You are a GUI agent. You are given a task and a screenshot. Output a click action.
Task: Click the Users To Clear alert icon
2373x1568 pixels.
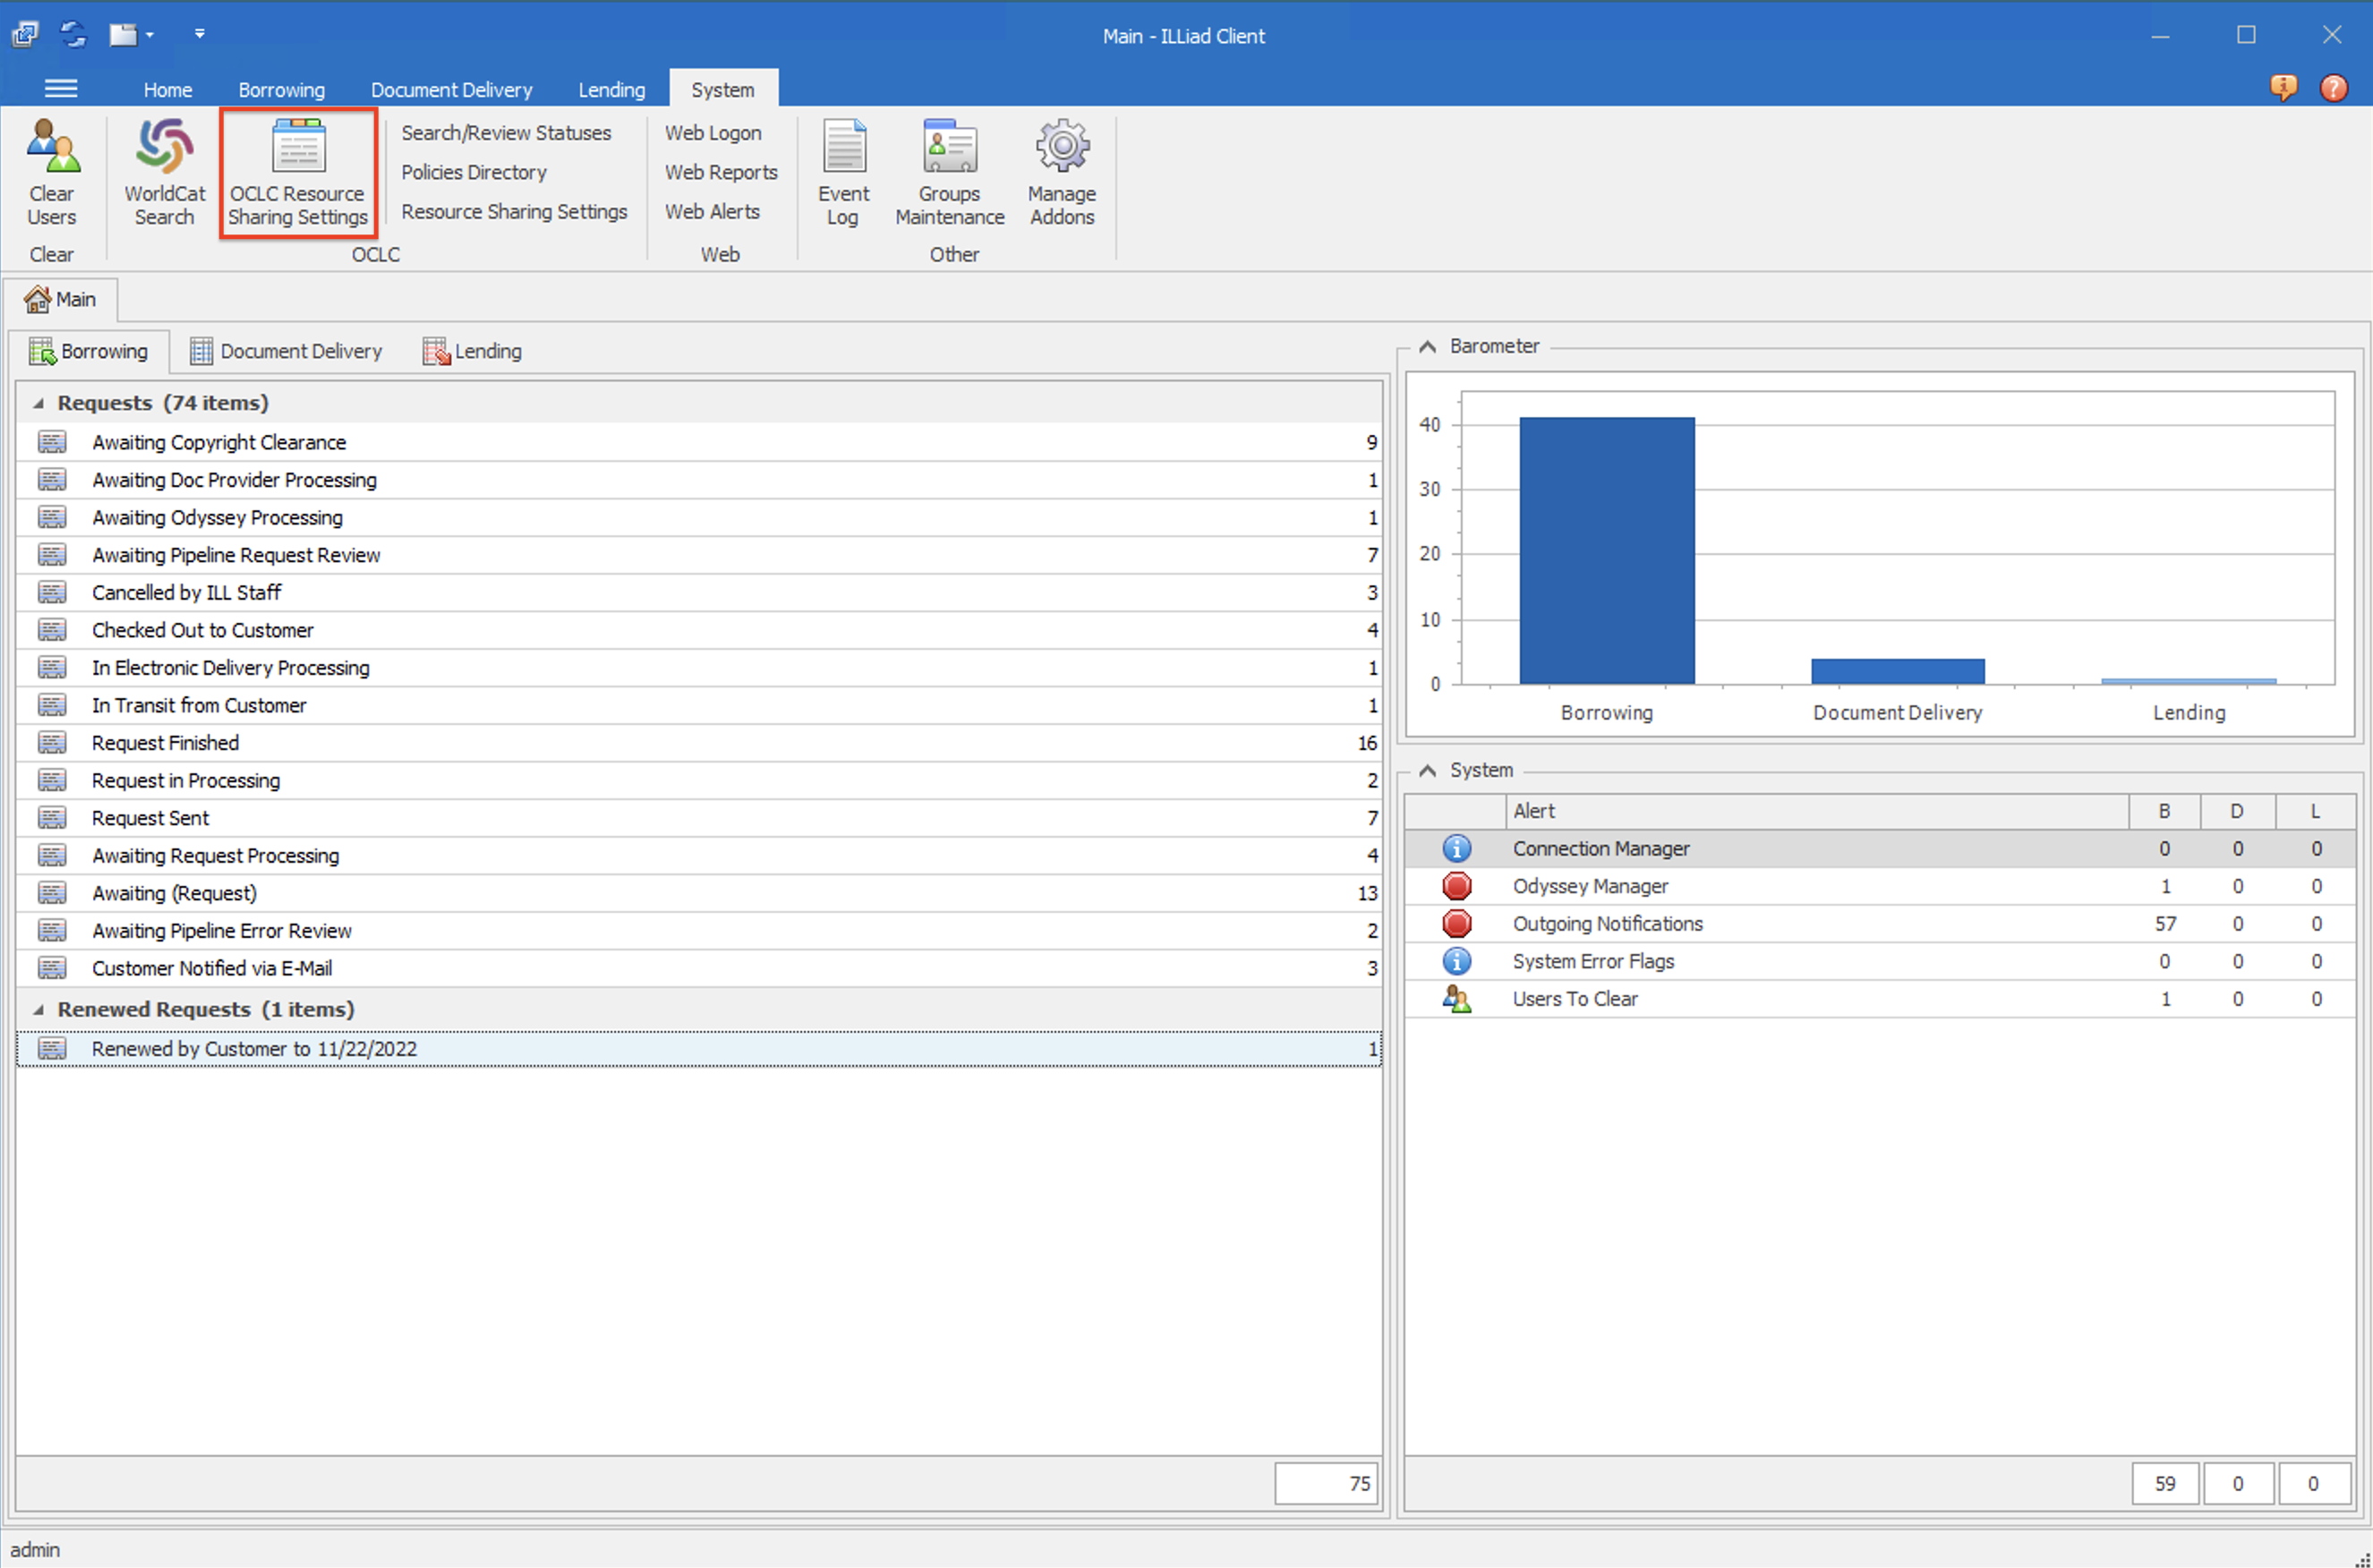coord(1457,998)
